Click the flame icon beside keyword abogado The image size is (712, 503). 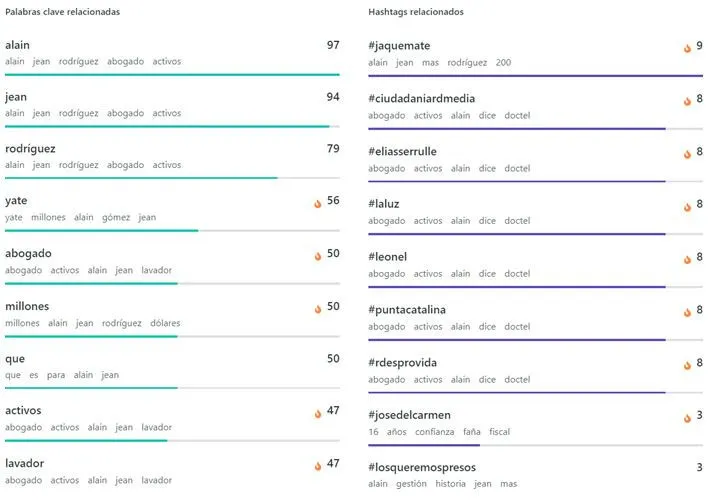tap(317, 255)
